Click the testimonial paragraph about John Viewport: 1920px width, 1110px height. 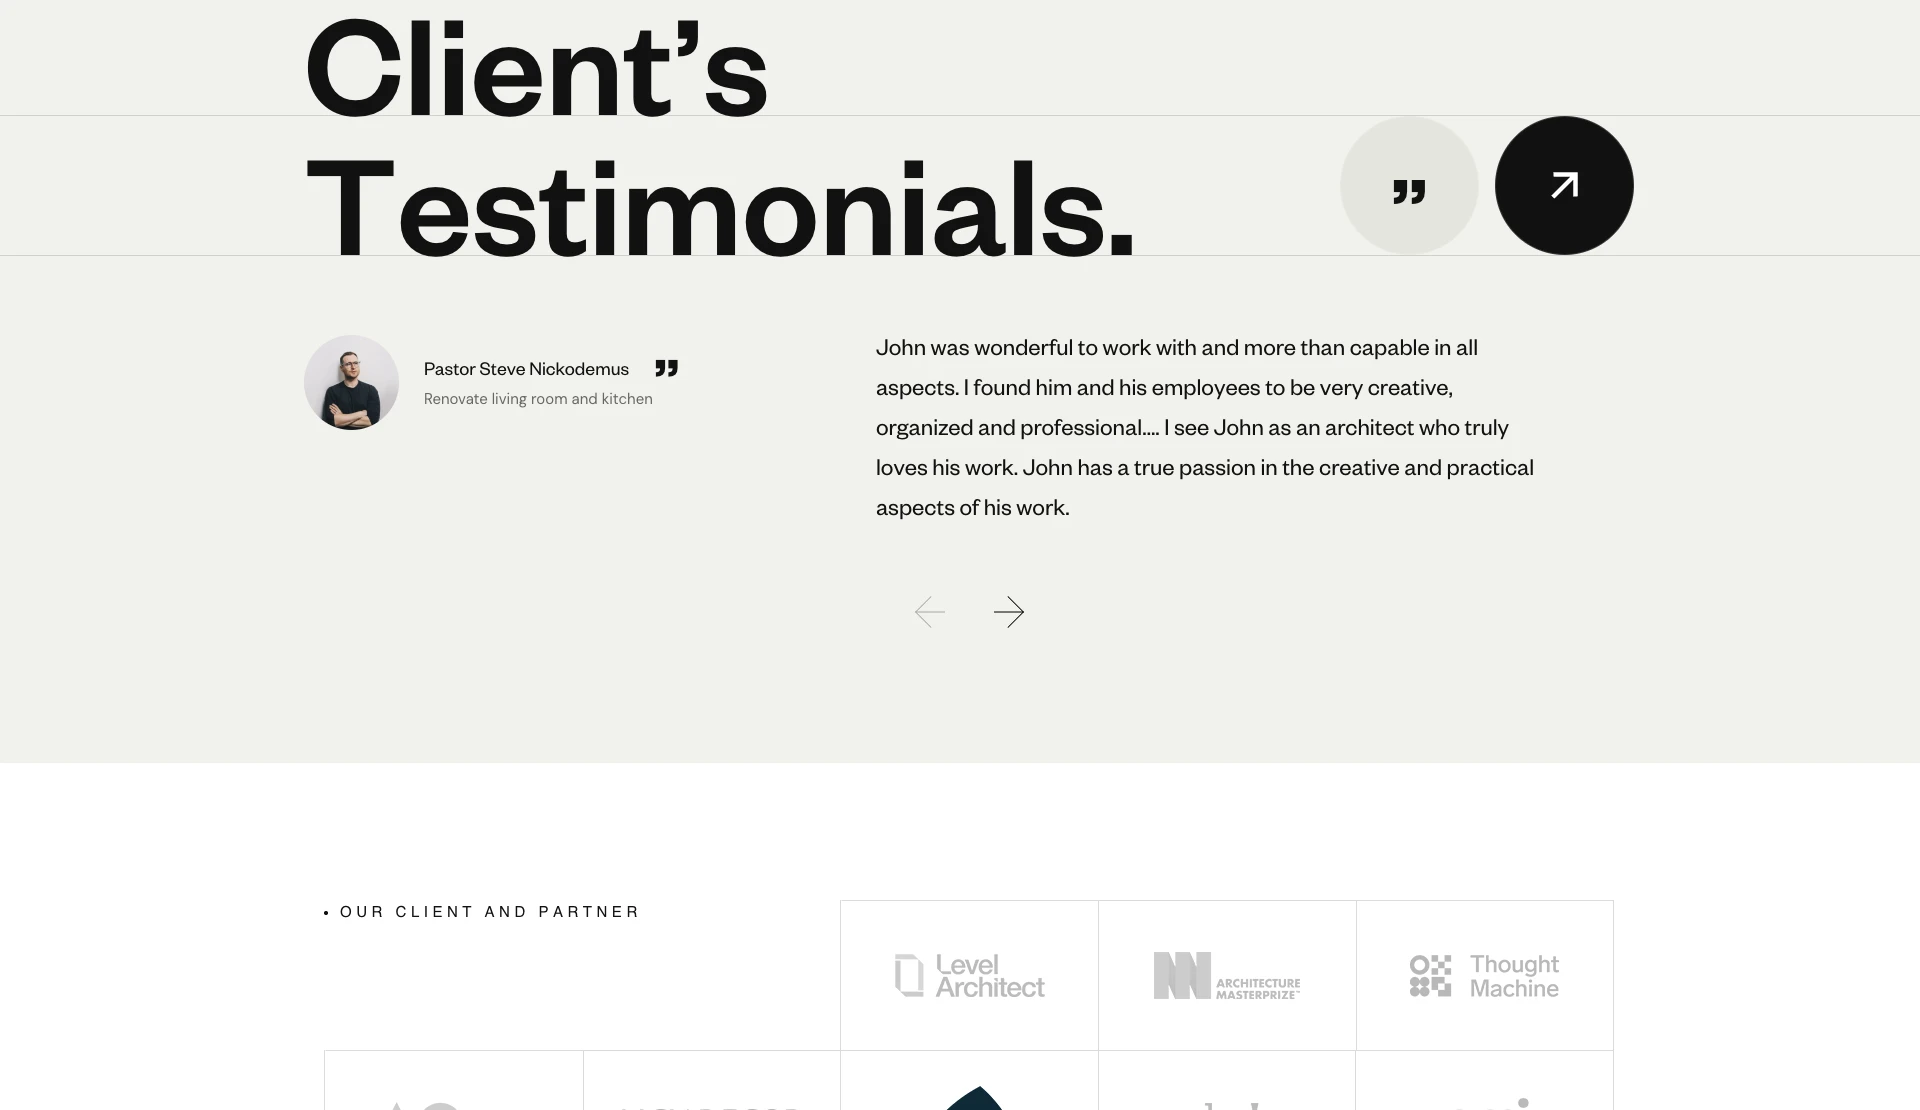tap(1204, 427)
